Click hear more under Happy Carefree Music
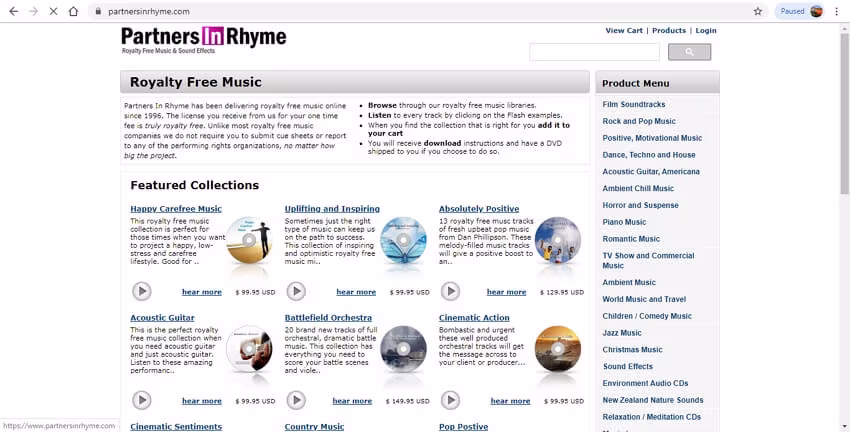 click(202, 292)
